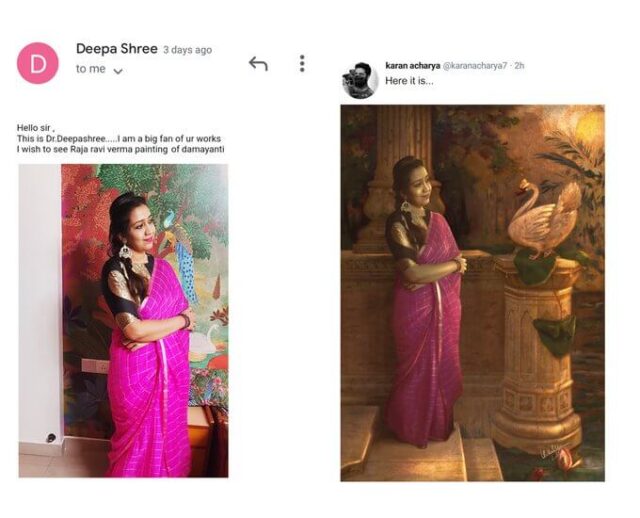
Task: Expand recipient details chevron beside "to me"
Action: point(118,71)
